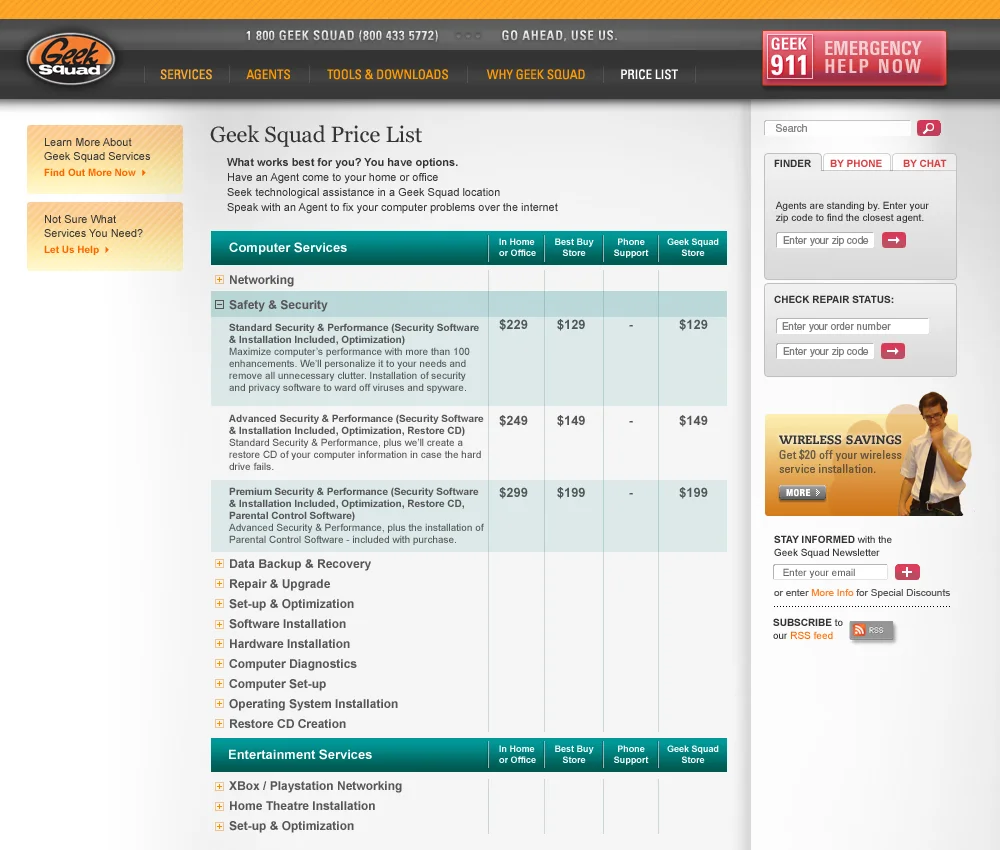
Task: Click the RSS feed icon button
Action: (872, 630)
